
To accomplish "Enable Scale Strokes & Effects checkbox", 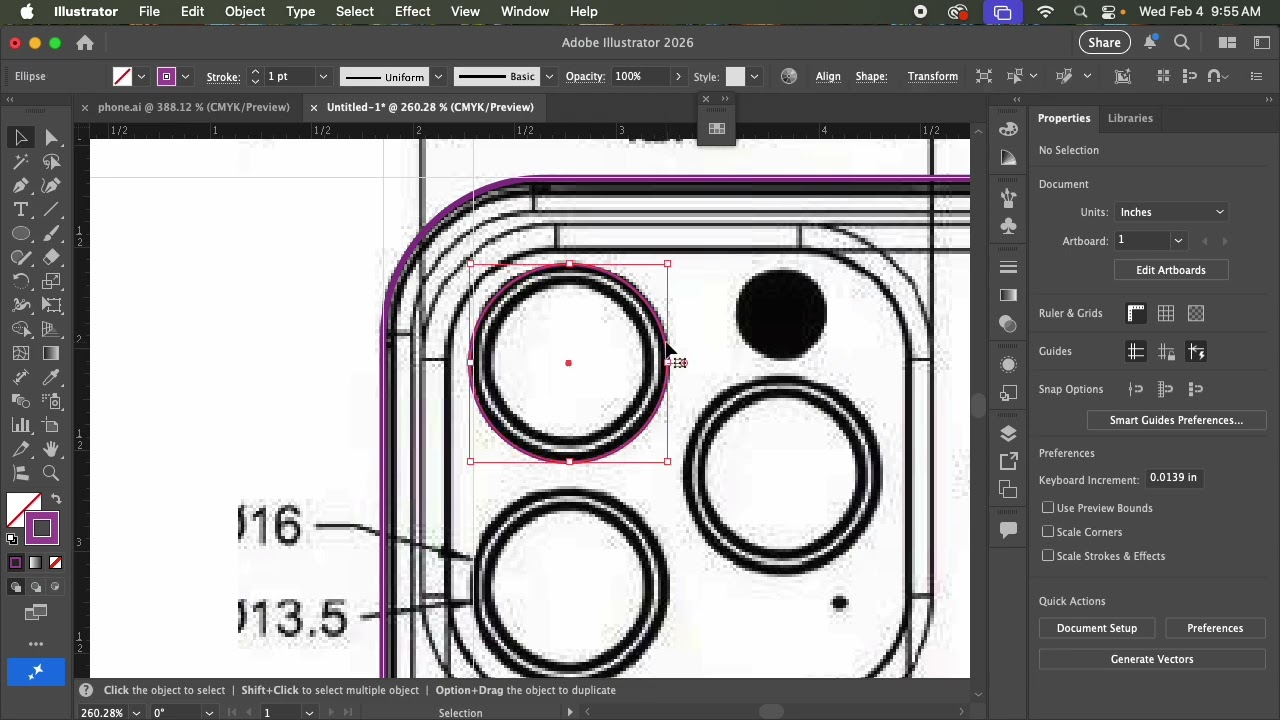I will point(1048,556).
